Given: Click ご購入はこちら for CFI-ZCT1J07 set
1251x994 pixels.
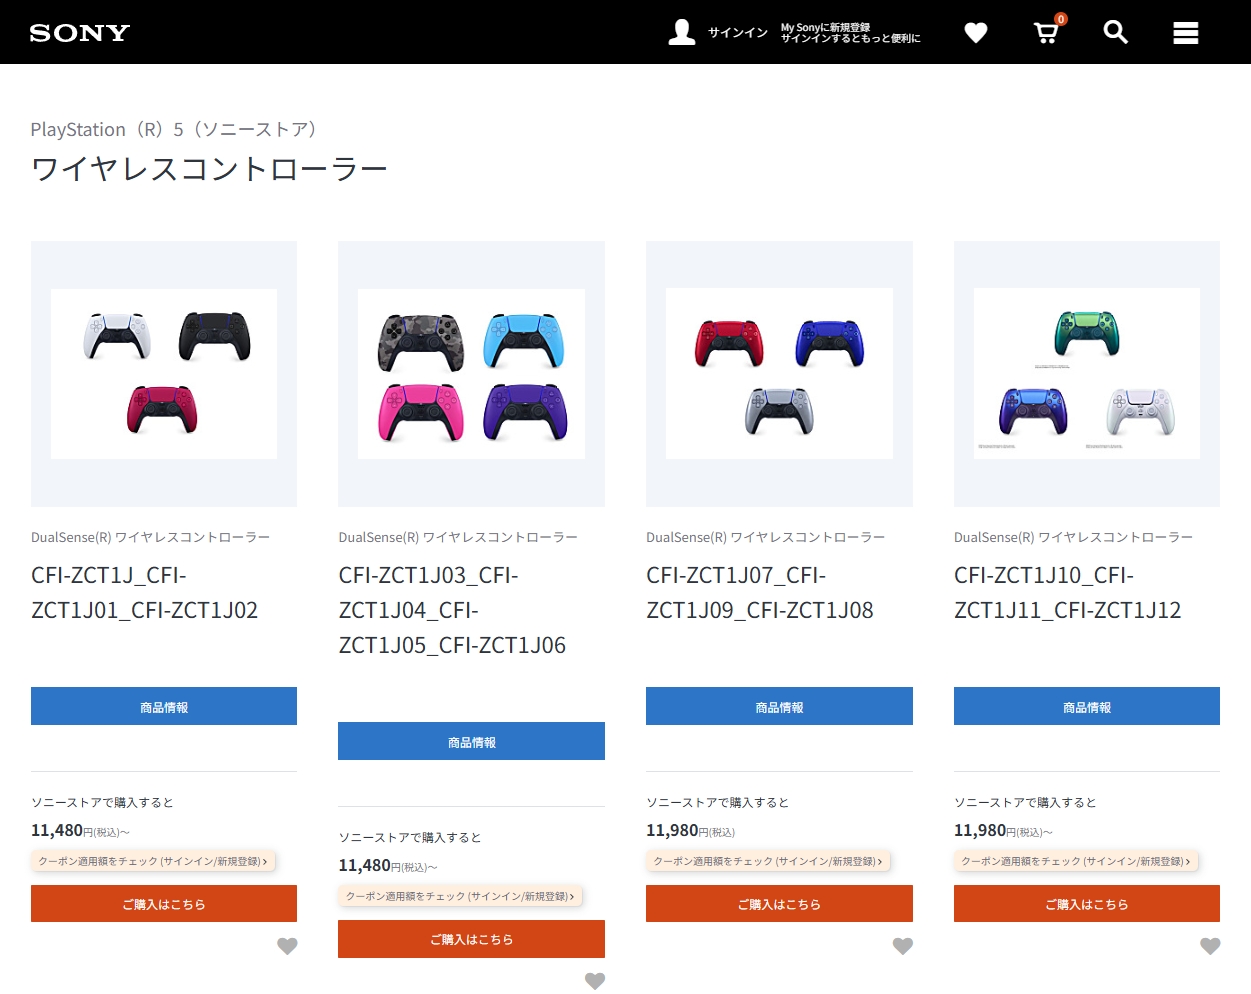Looking at the screenshot, I should tap(779, 904).
